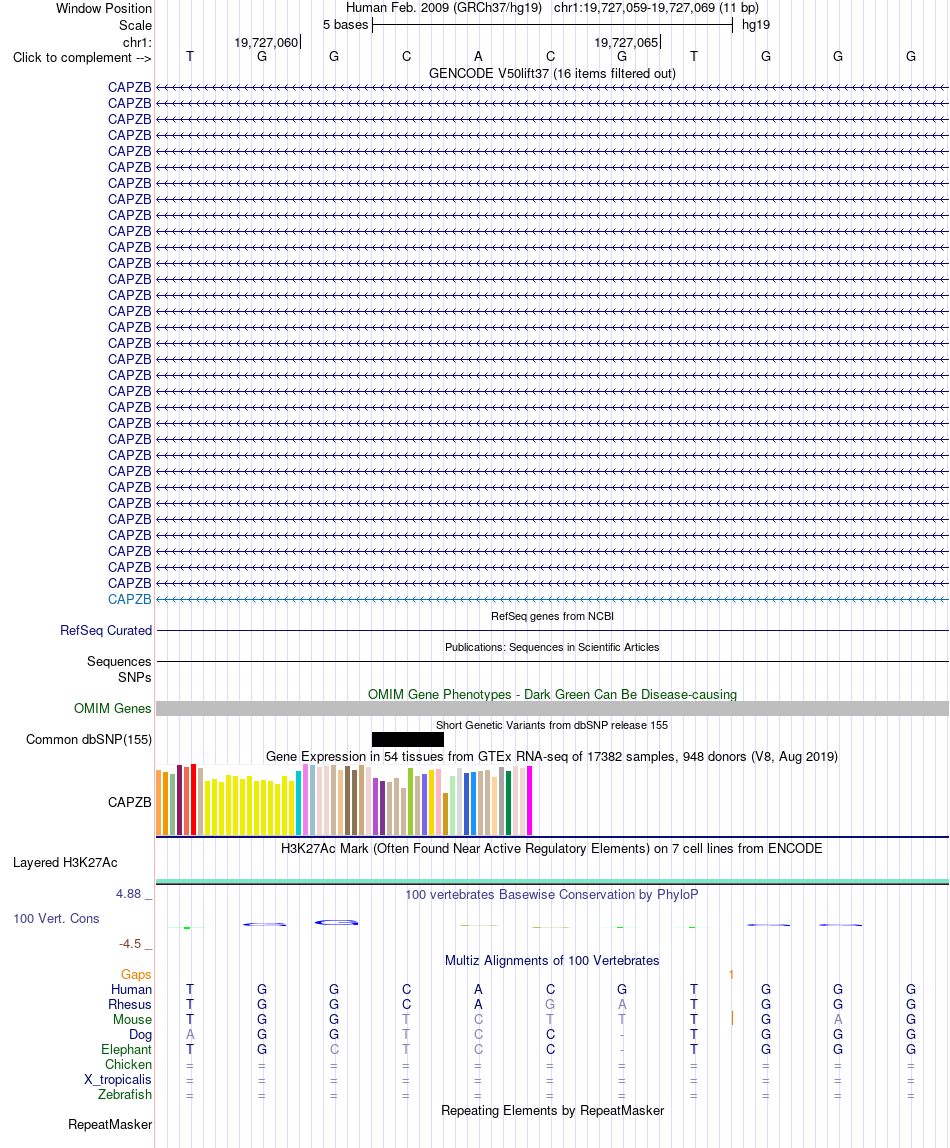Click the 'Common dbSNP(155)' track label
Image resolution: width=950 pixels, height=1148 pixels.
pyautogui.click(x=89, y=739)
